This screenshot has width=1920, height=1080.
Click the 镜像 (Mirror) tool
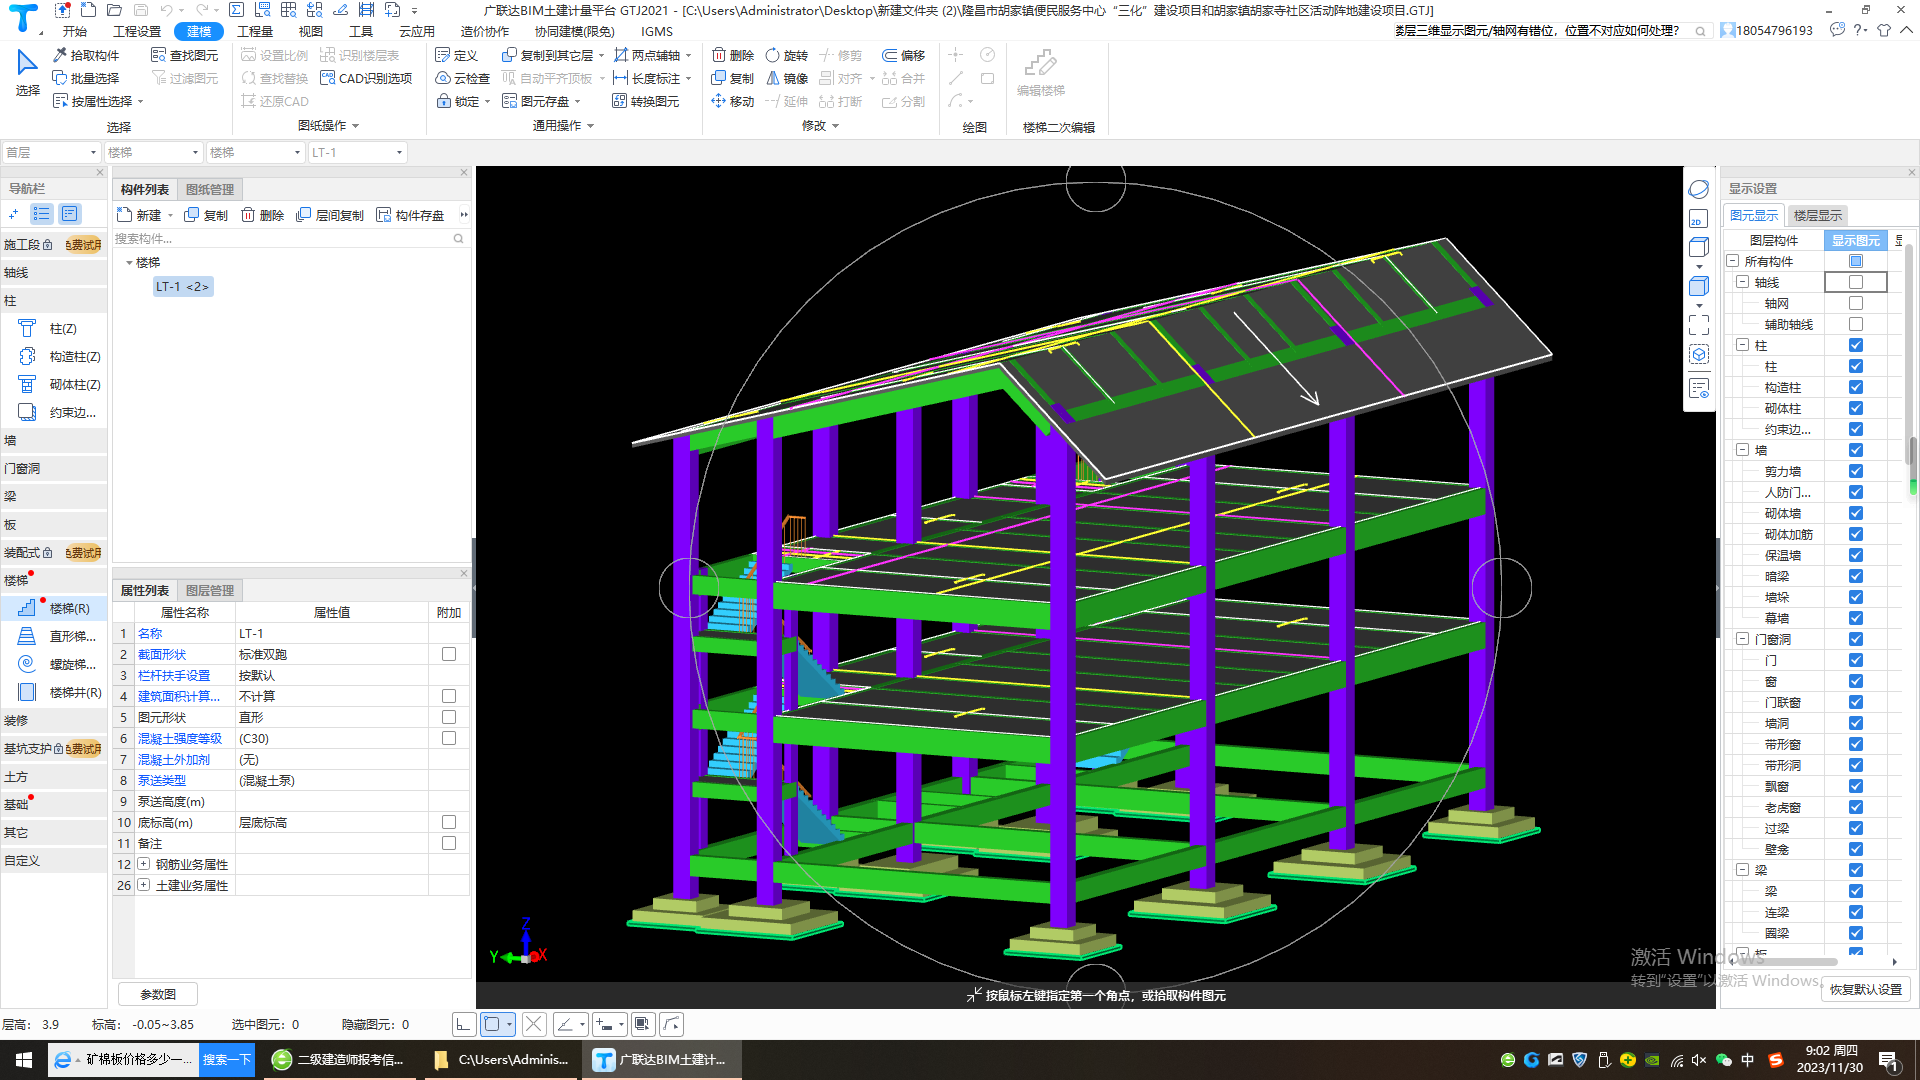click(x=786, y=78)
